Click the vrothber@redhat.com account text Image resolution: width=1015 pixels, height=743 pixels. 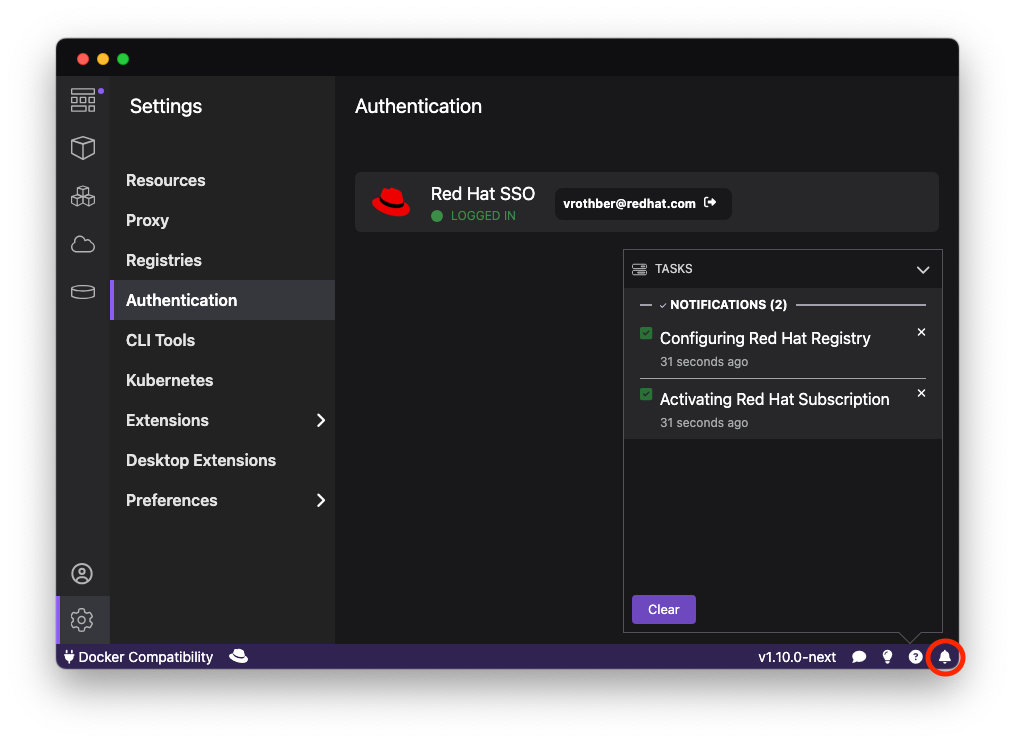(629, 203)
